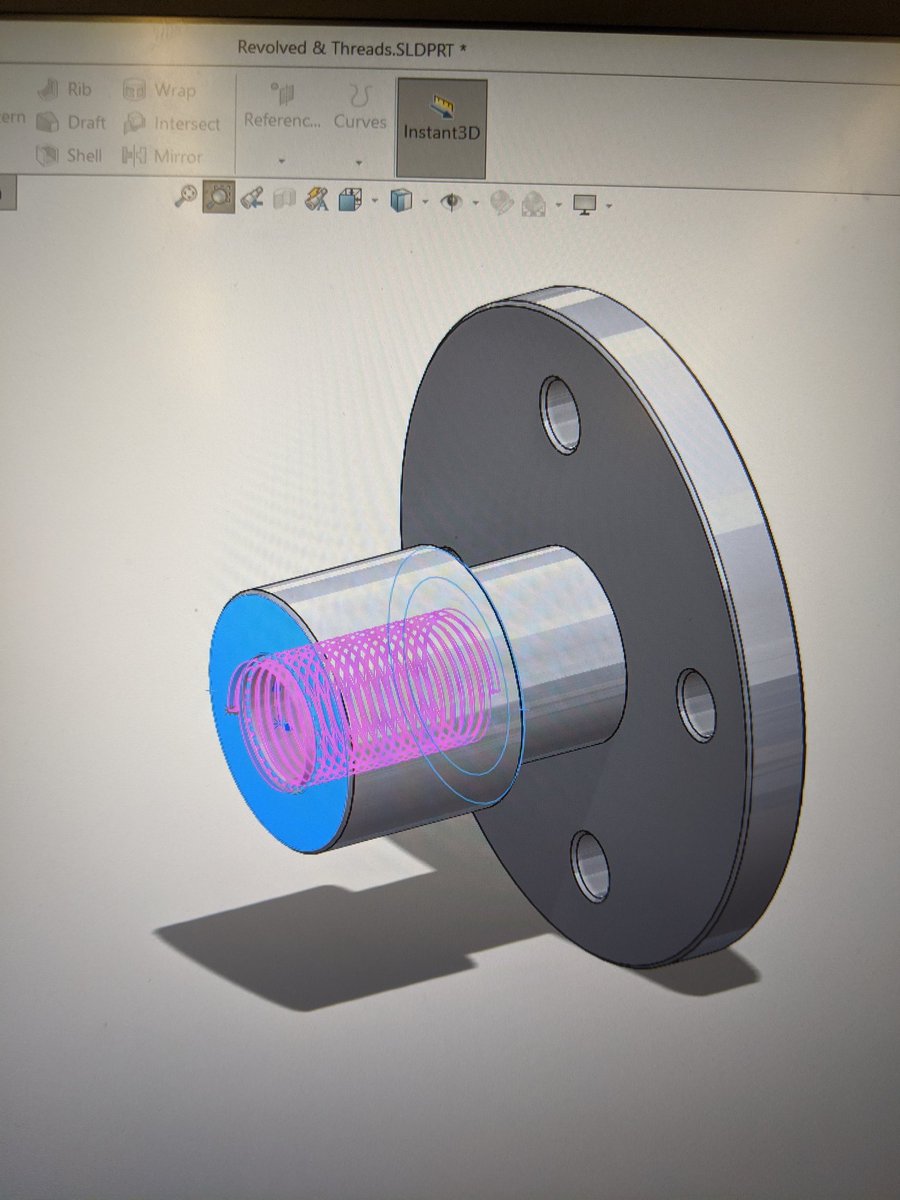Screen dimensions: 900x1200
Task: Expand the Apply Scene dropdown arrow
Action: 557,206
